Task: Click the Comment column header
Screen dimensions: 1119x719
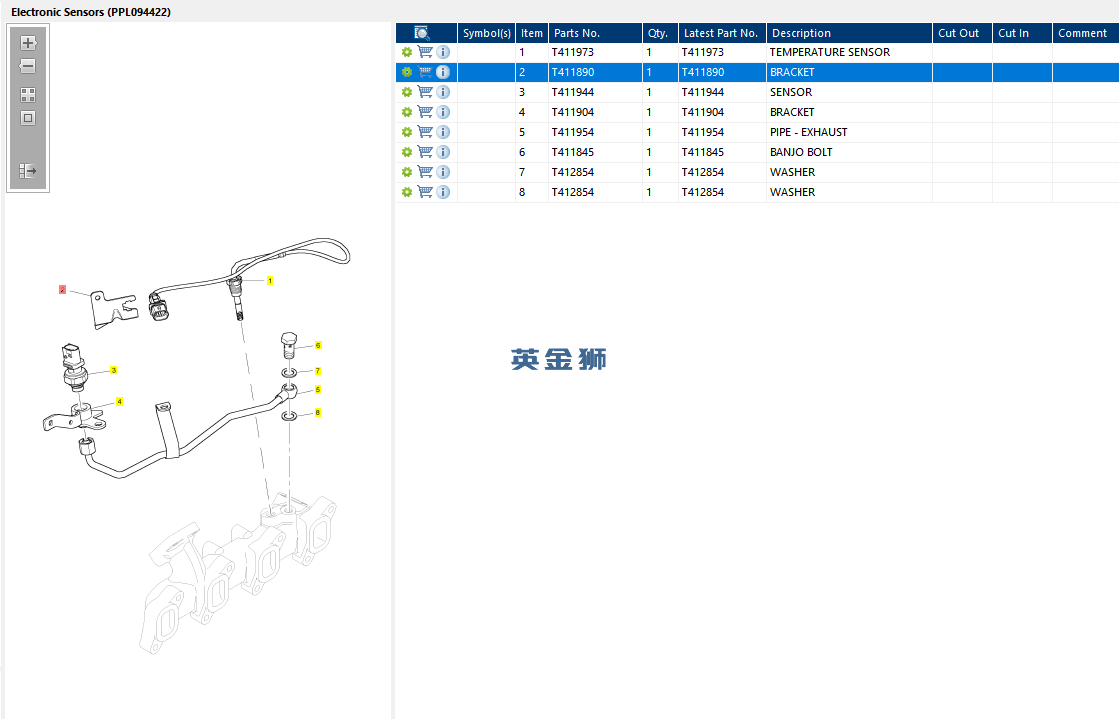Action: [1085, 33]
